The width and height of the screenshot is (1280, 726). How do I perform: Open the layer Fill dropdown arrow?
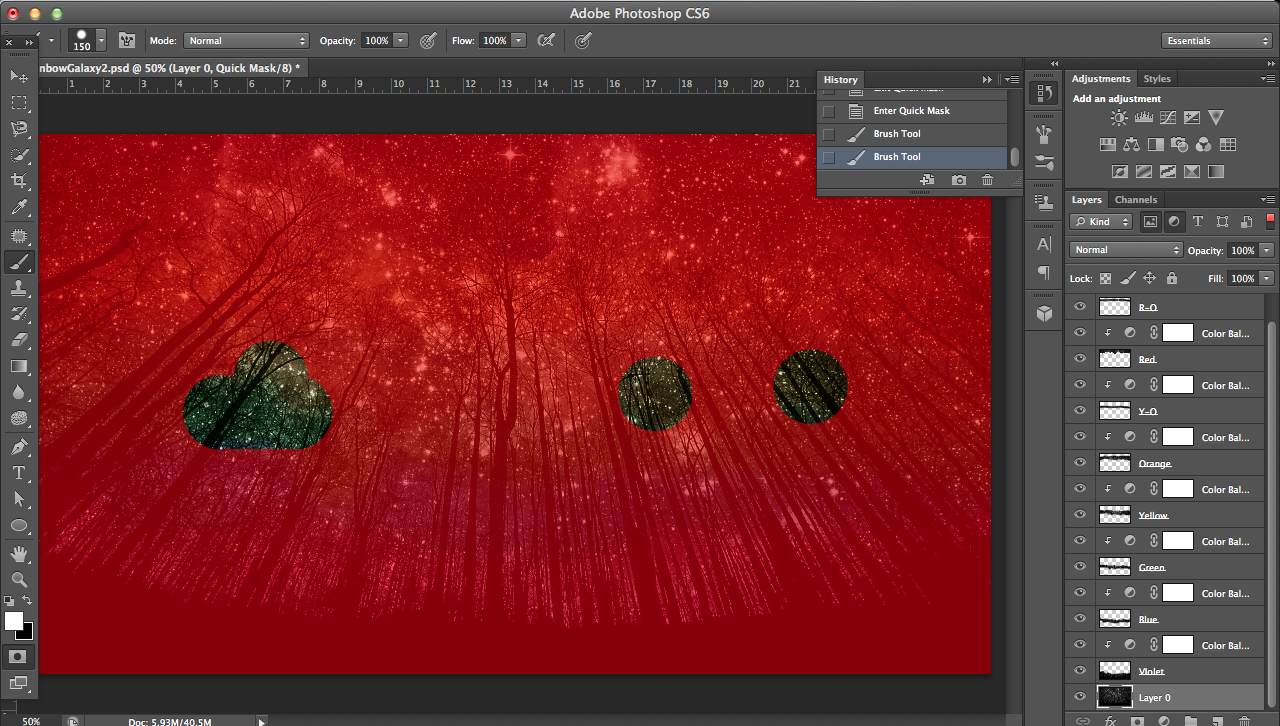(x=1267, y=278)
